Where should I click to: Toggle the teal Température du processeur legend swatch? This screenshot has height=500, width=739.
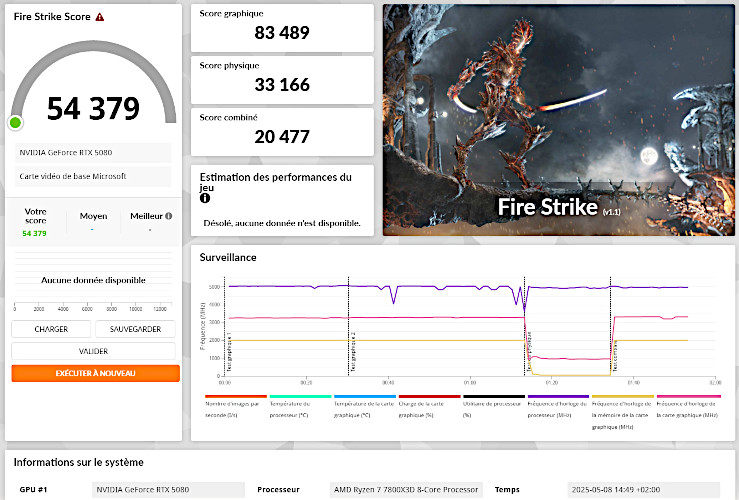300,396
